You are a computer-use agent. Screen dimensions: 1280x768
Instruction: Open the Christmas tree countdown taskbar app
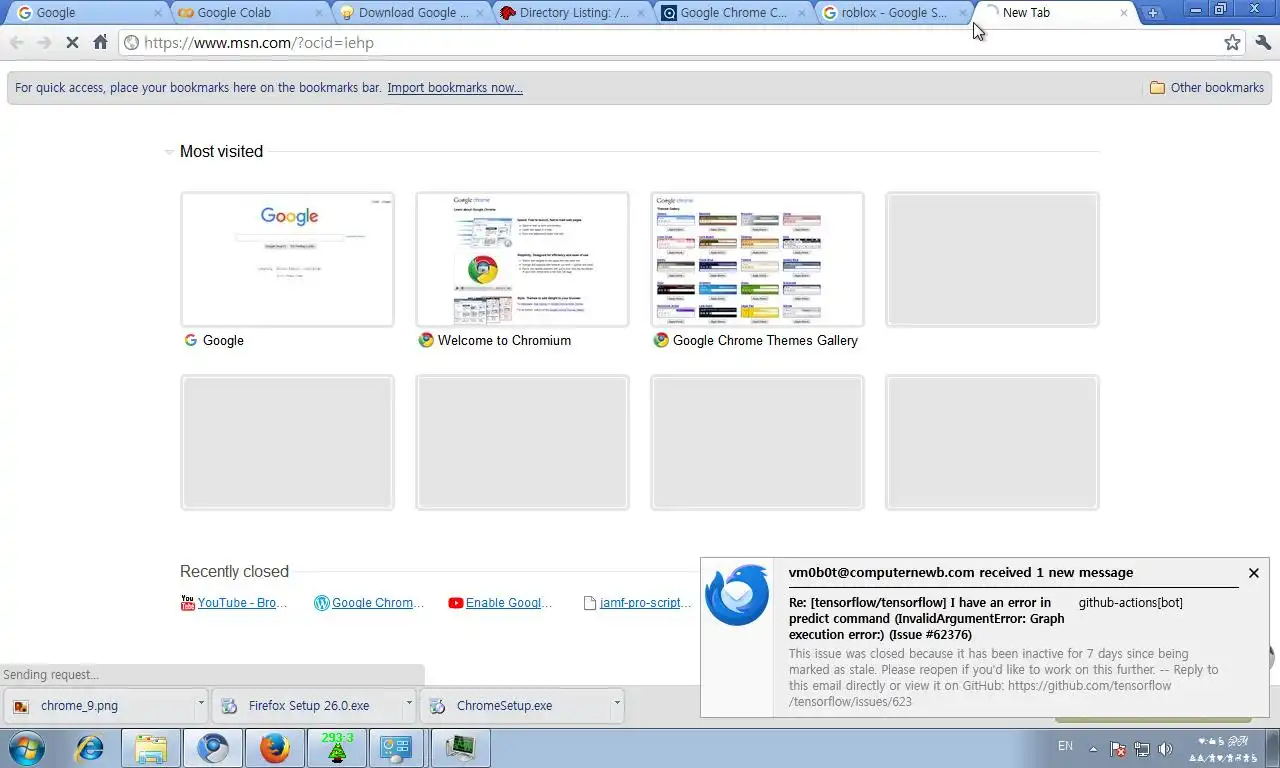[x=337, y=748]
